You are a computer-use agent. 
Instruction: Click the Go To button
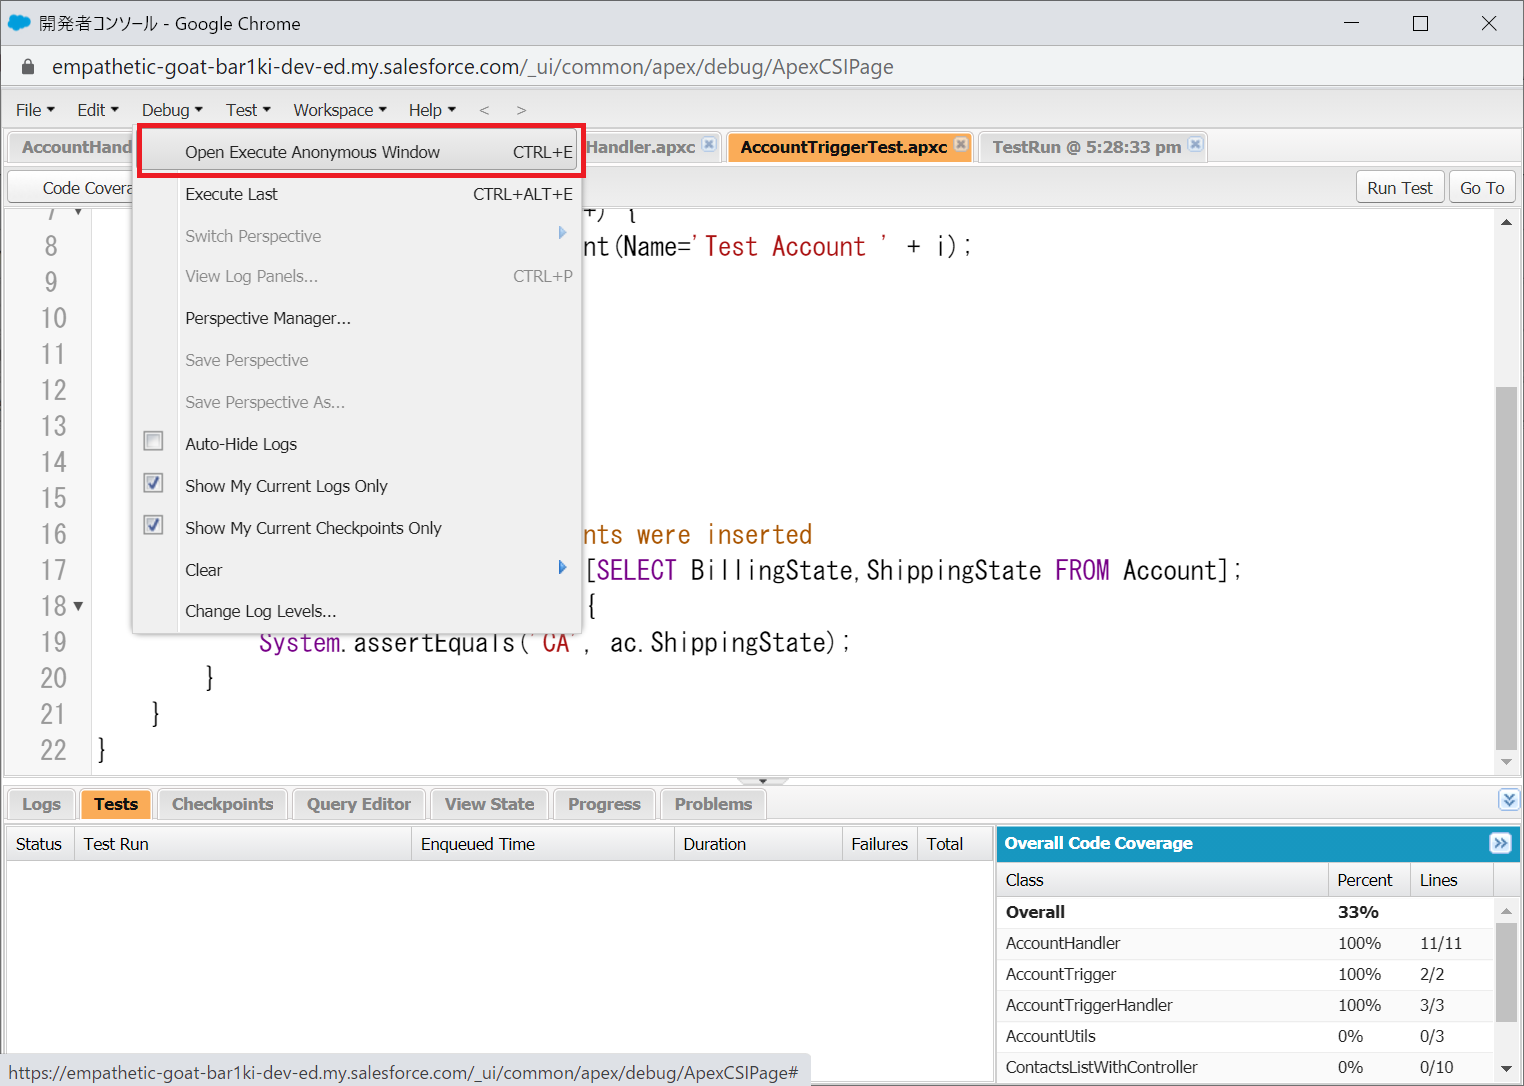pyautogui.click(x=1482, y=188)
